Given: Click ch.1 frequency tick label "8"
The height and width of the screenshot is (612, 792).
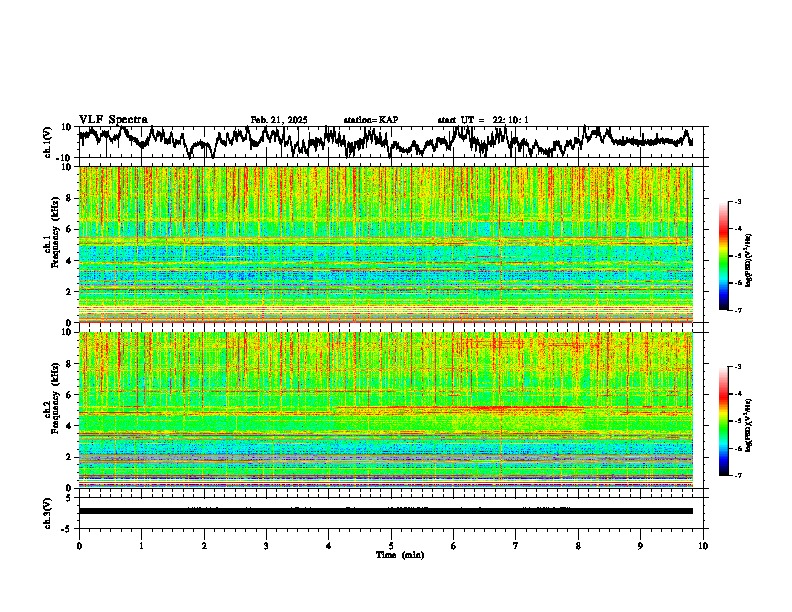Looking at the screenshot, I should coord(70,198).
